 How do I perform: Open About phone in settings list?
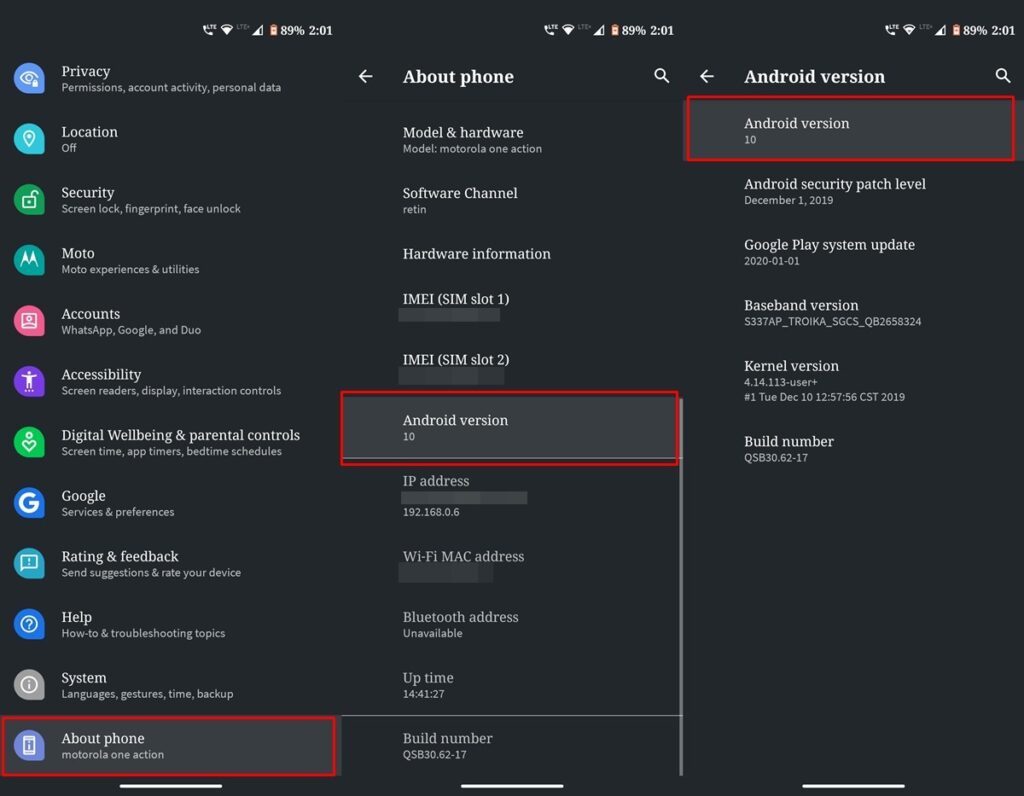(168, 746)
